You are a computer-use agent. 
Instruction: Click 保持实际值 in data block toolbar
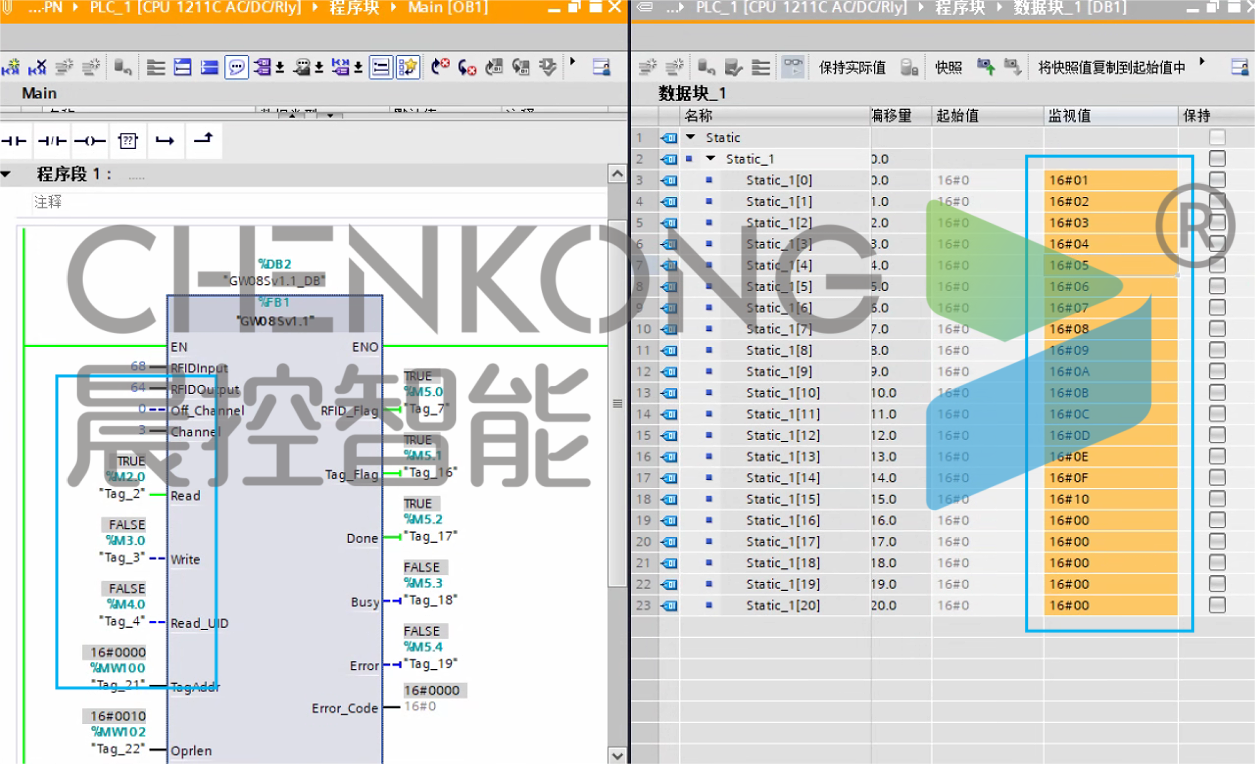pos(852,68)
